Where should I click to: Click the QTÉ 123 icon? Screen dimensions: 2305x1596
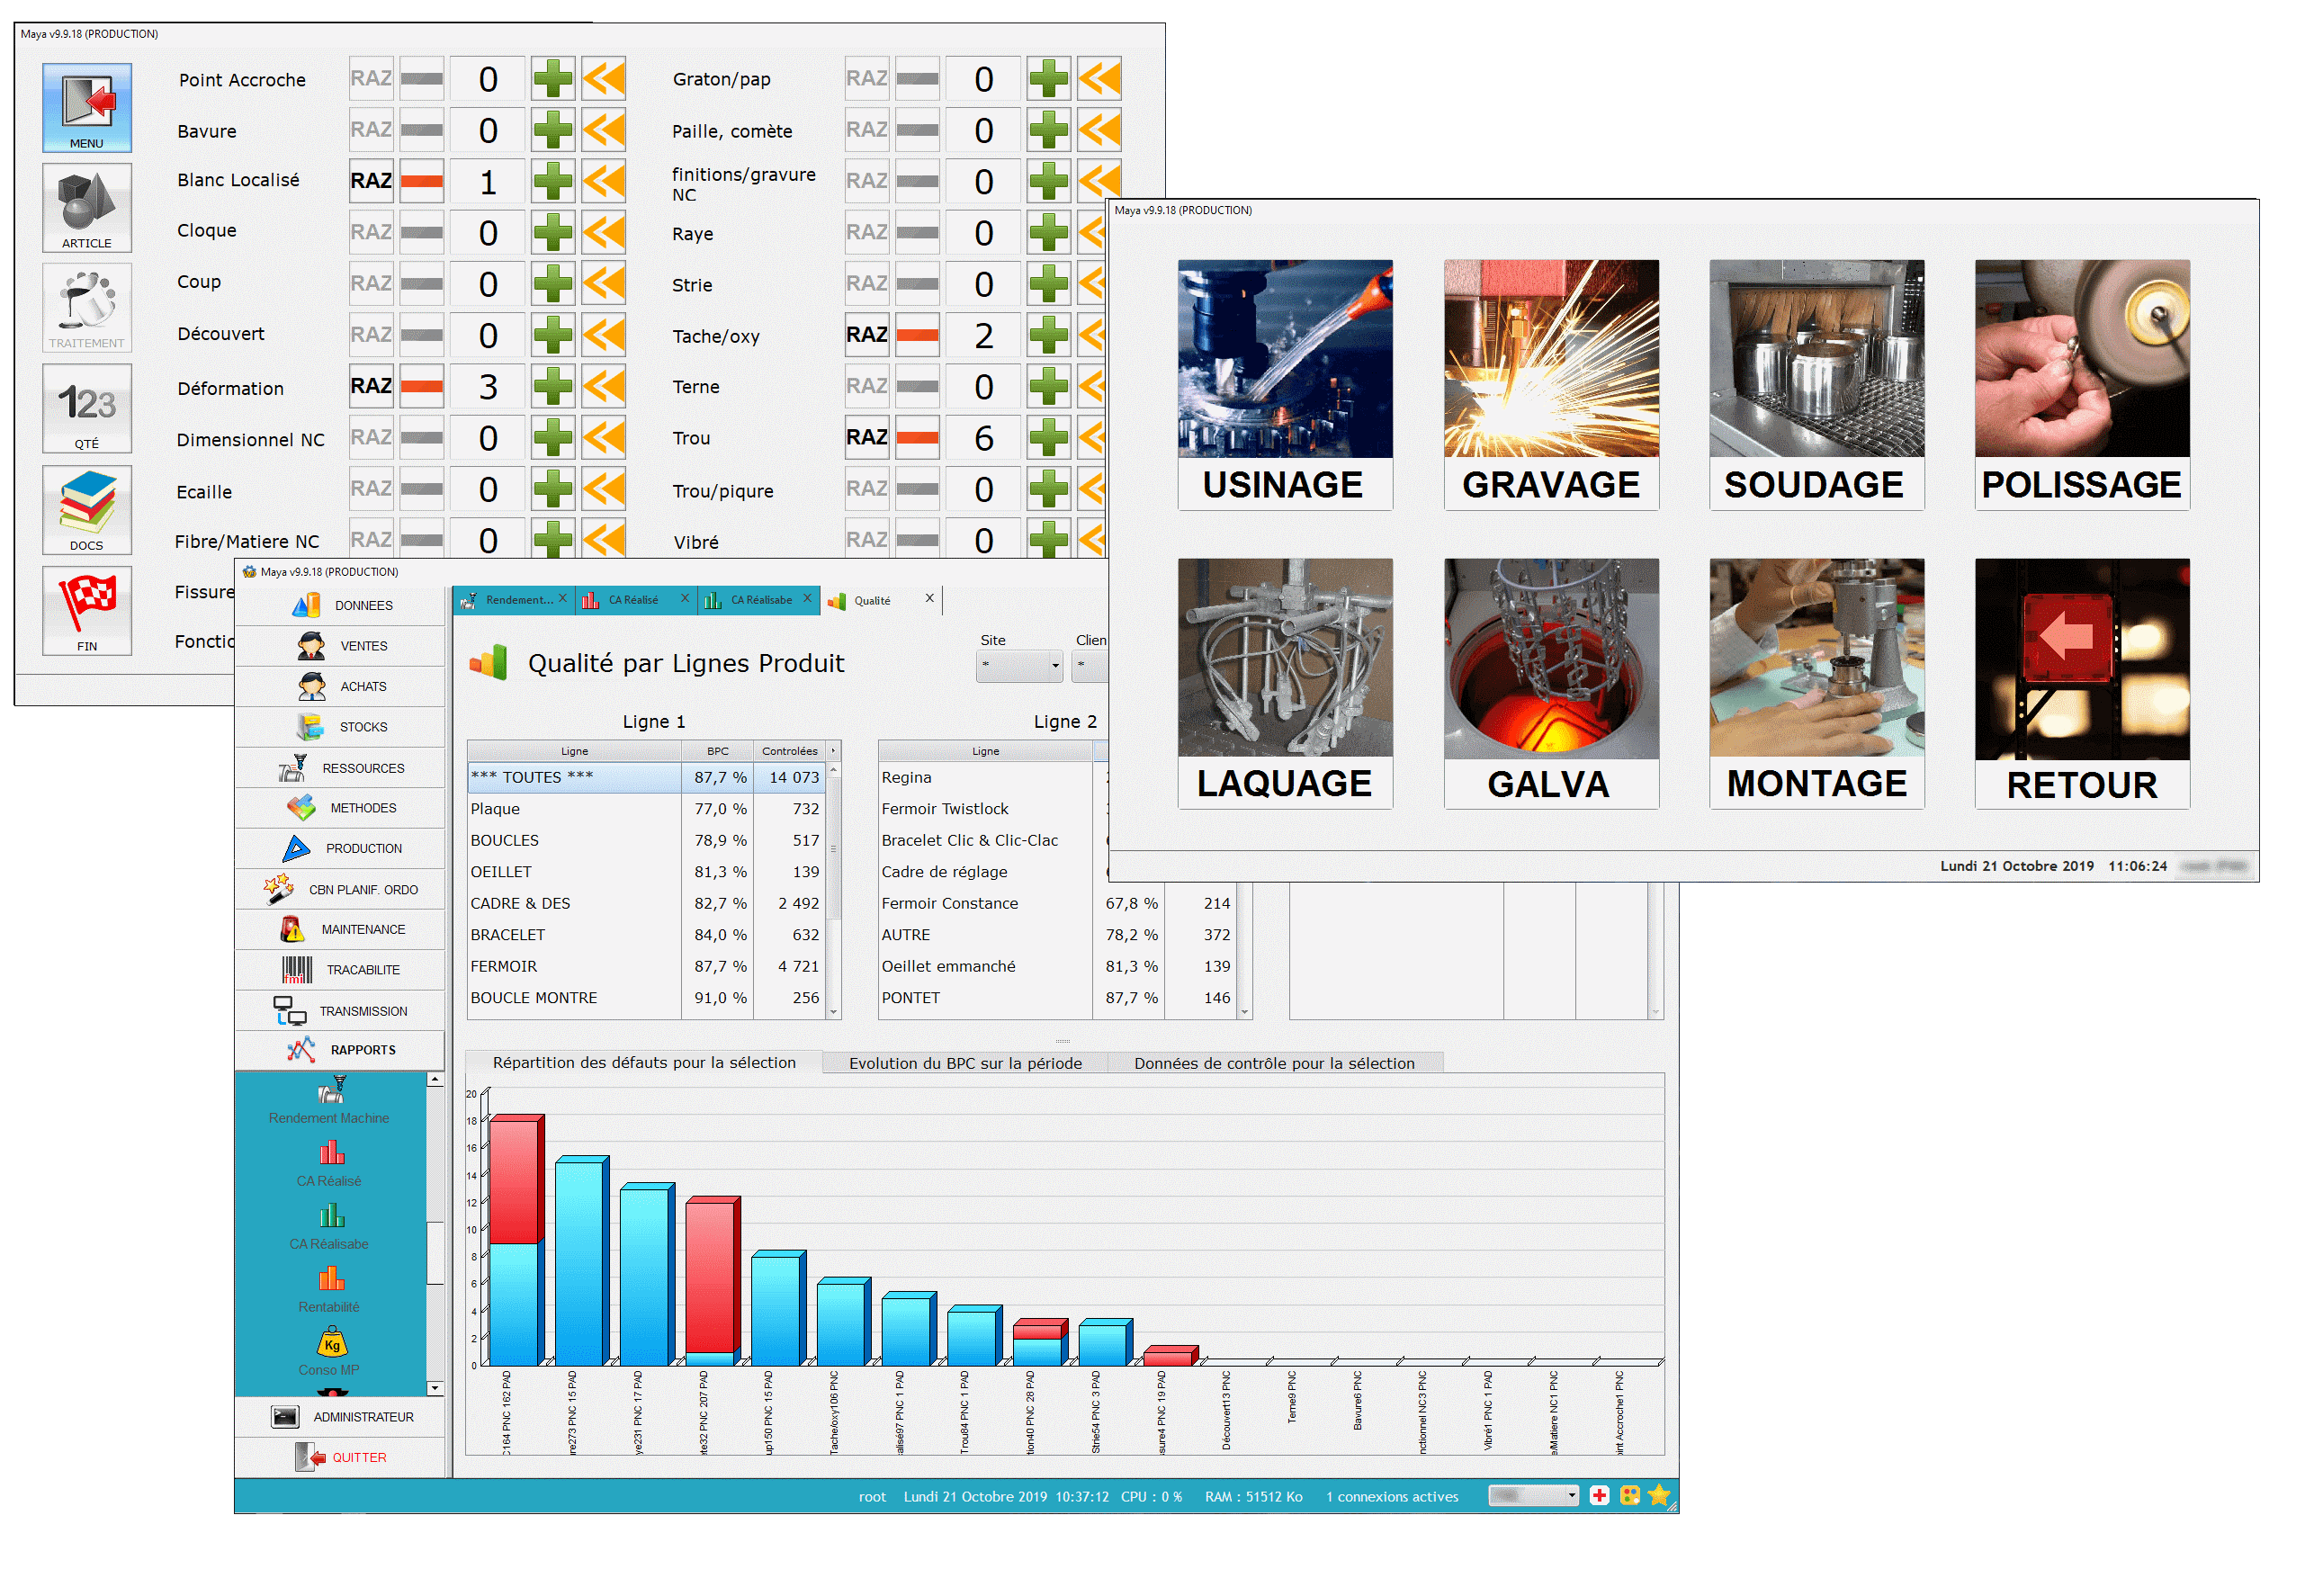coord(87,408)
